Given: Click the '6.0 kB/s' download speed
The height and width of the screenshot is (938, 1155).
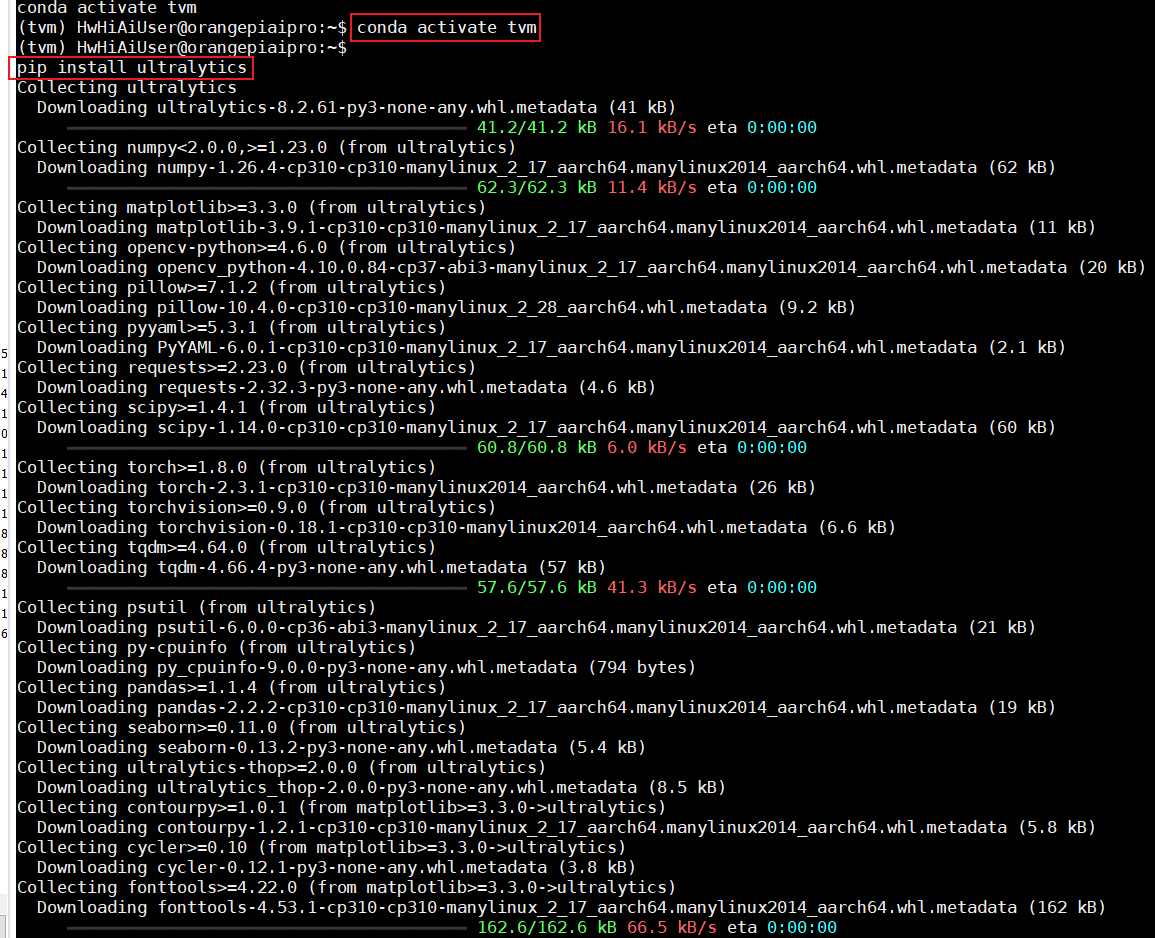Looking at the screenshot, I should [647, 447].
